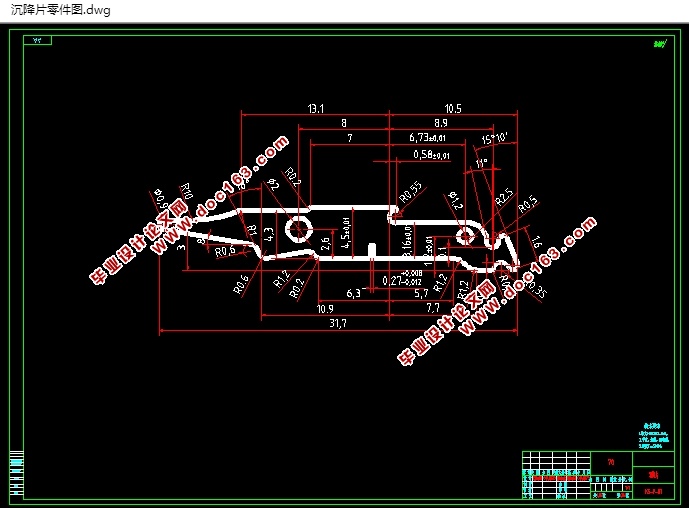Viewport: 689px width, 508px height.
Task: Click the white revision table on left border
Action: (16, 470)
